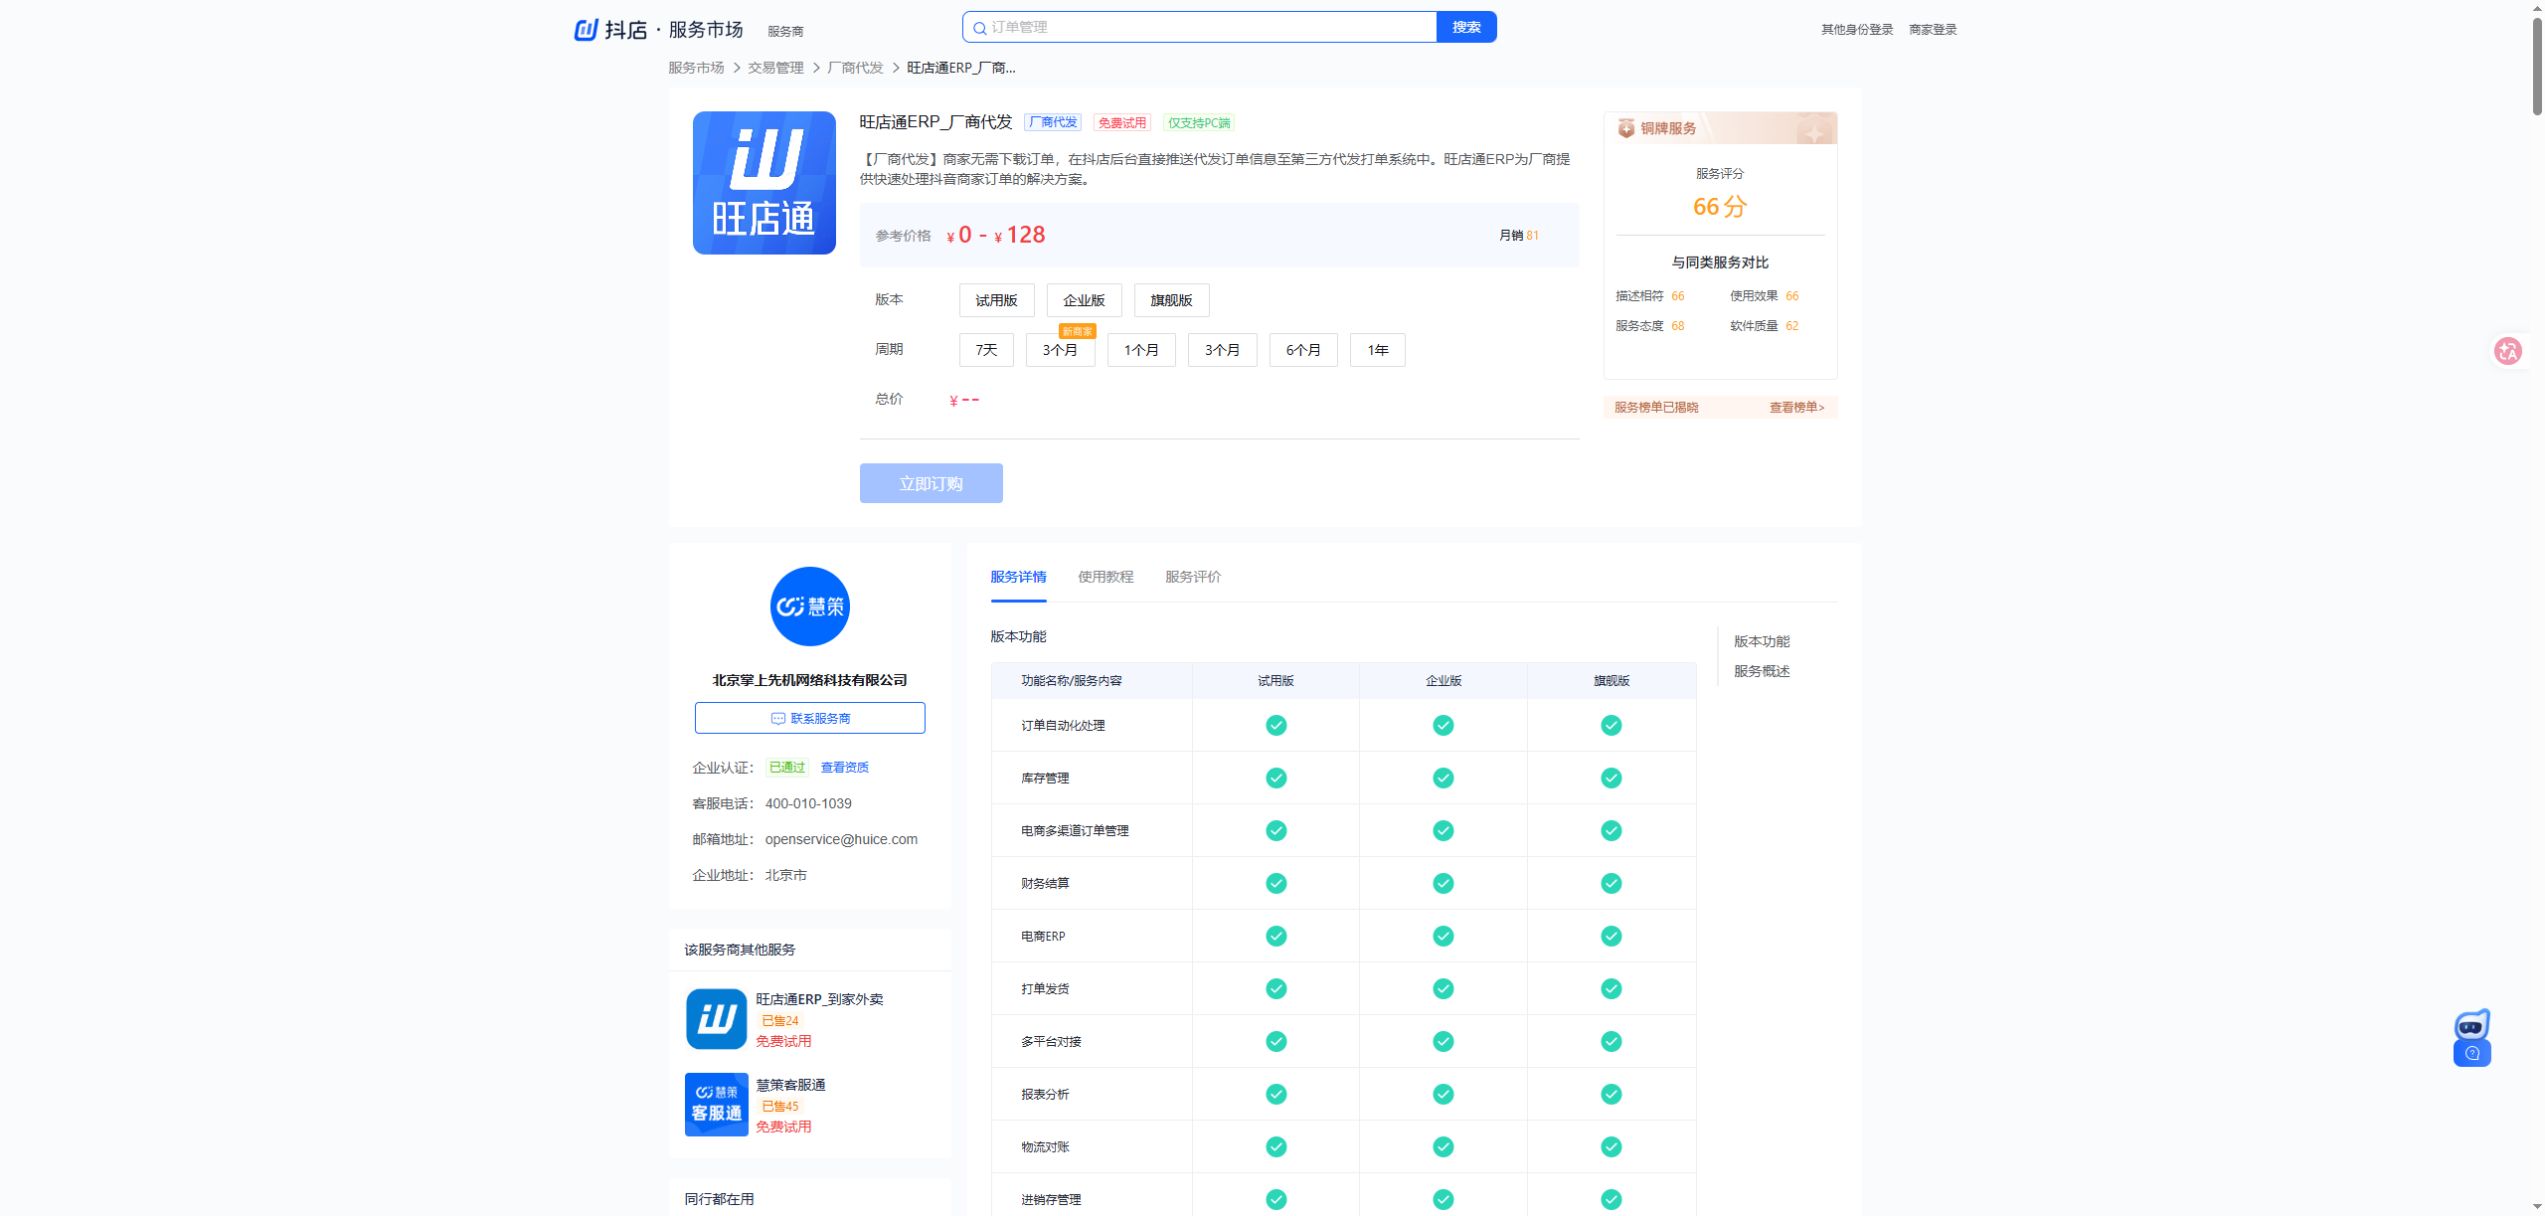The height and width of the screenshot is (1216, 2545).
Task: Jump to 服务概述 anchor in side nav
Action: click(1761, 672)
